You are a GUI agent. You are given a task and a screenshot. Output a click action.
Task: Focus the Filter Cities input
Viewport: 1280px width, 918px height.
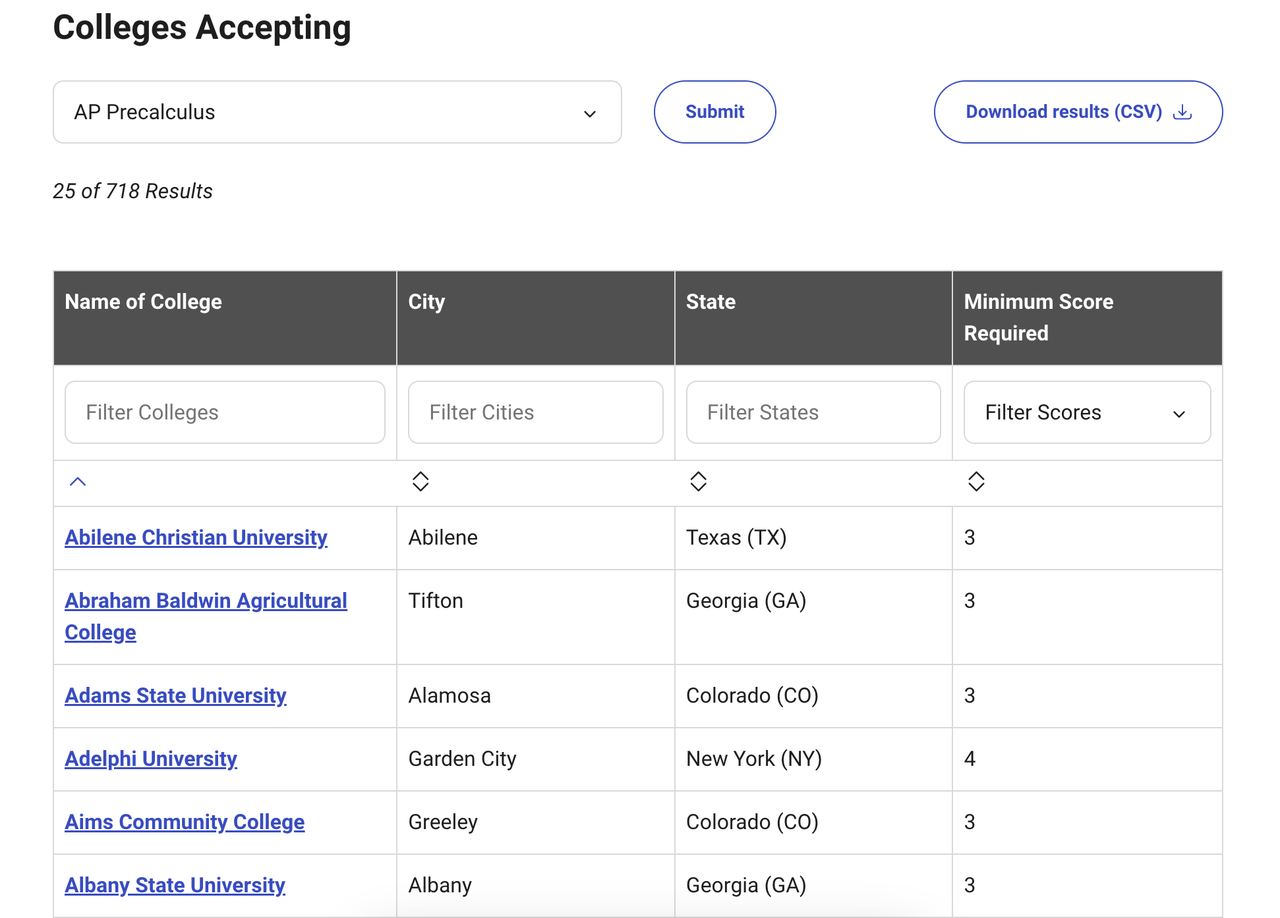pyautogui.click(x=535, y=412)
